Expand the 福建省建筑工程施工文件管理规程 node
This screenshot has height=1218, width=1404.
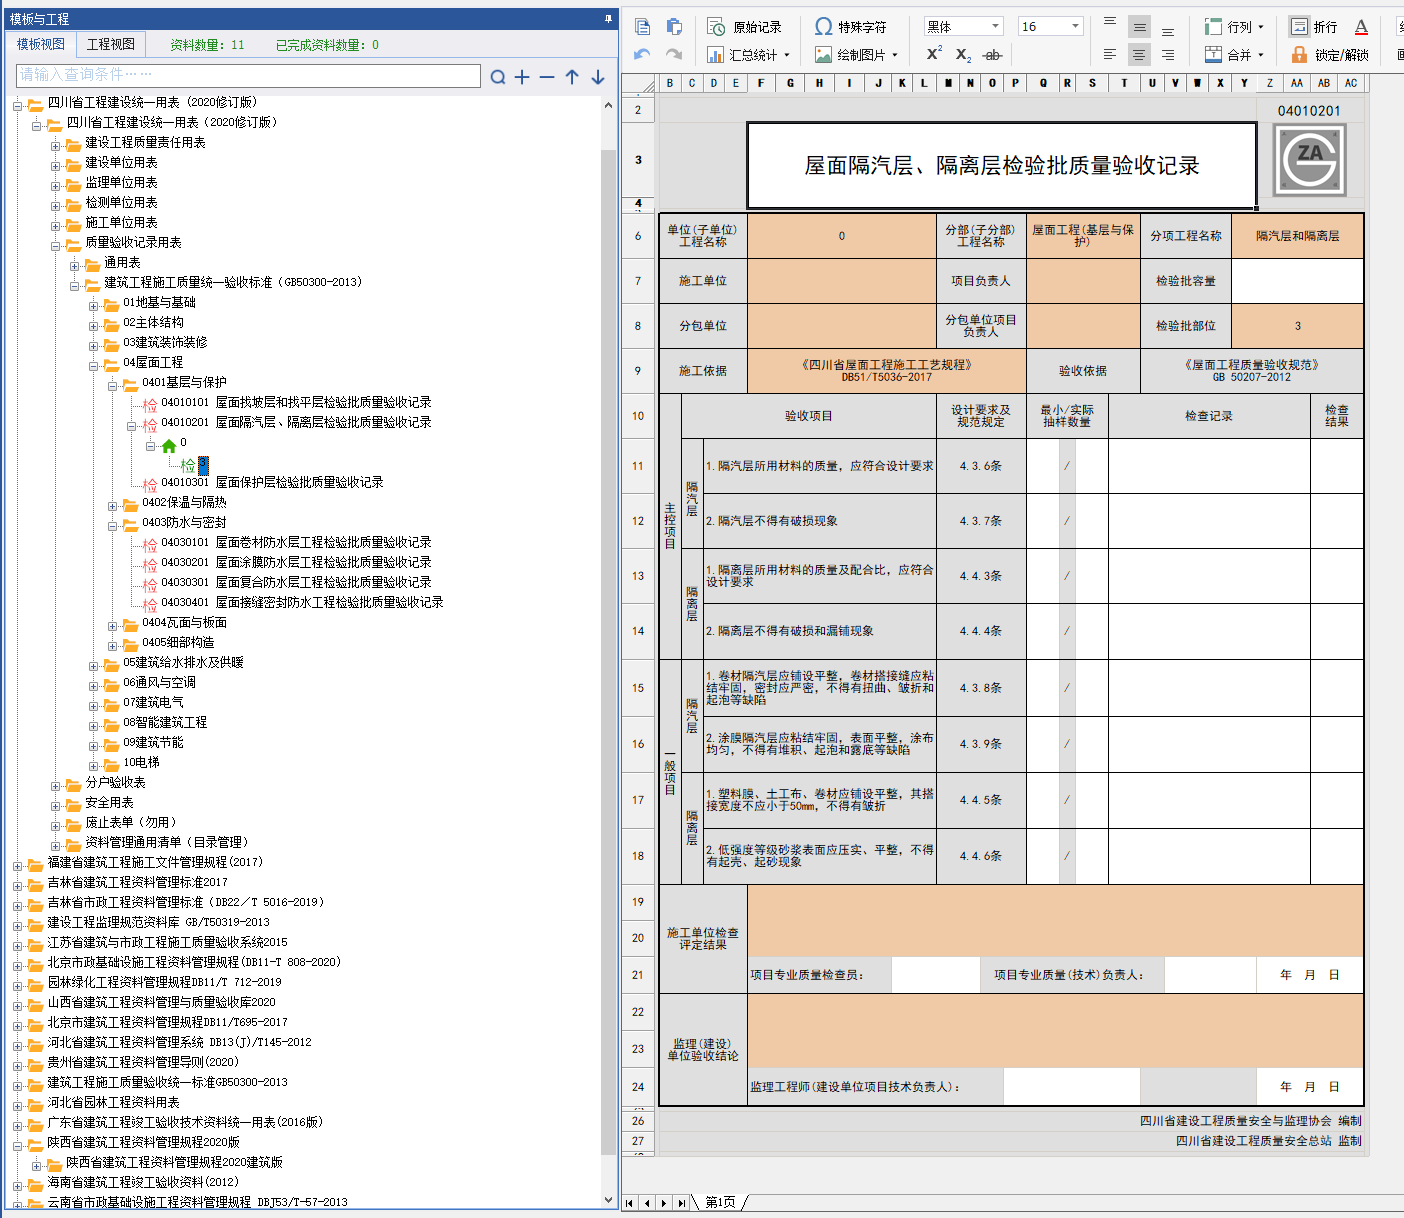pyautogui.click(x=17, y=865)
